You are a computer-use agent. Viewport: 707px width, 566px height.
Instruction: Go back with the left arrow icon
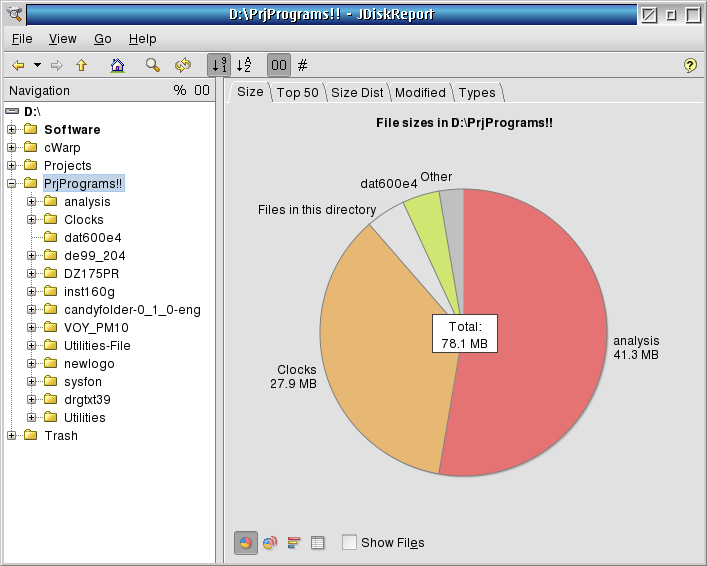coord(18,66)
